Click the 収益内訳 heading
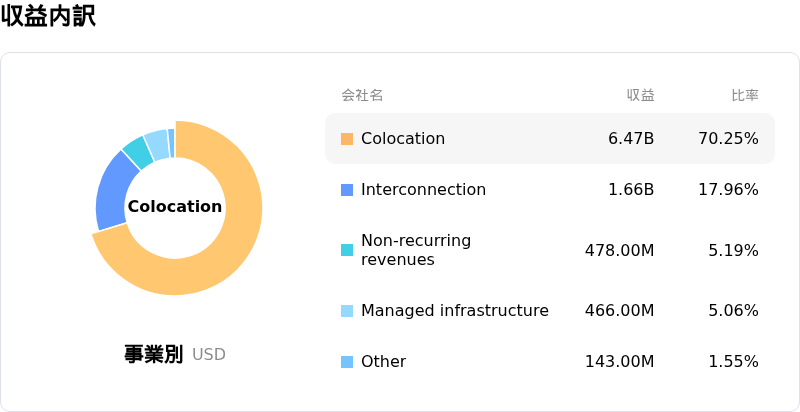The height and width of the screenshot is (412, 800). [48, 17]
